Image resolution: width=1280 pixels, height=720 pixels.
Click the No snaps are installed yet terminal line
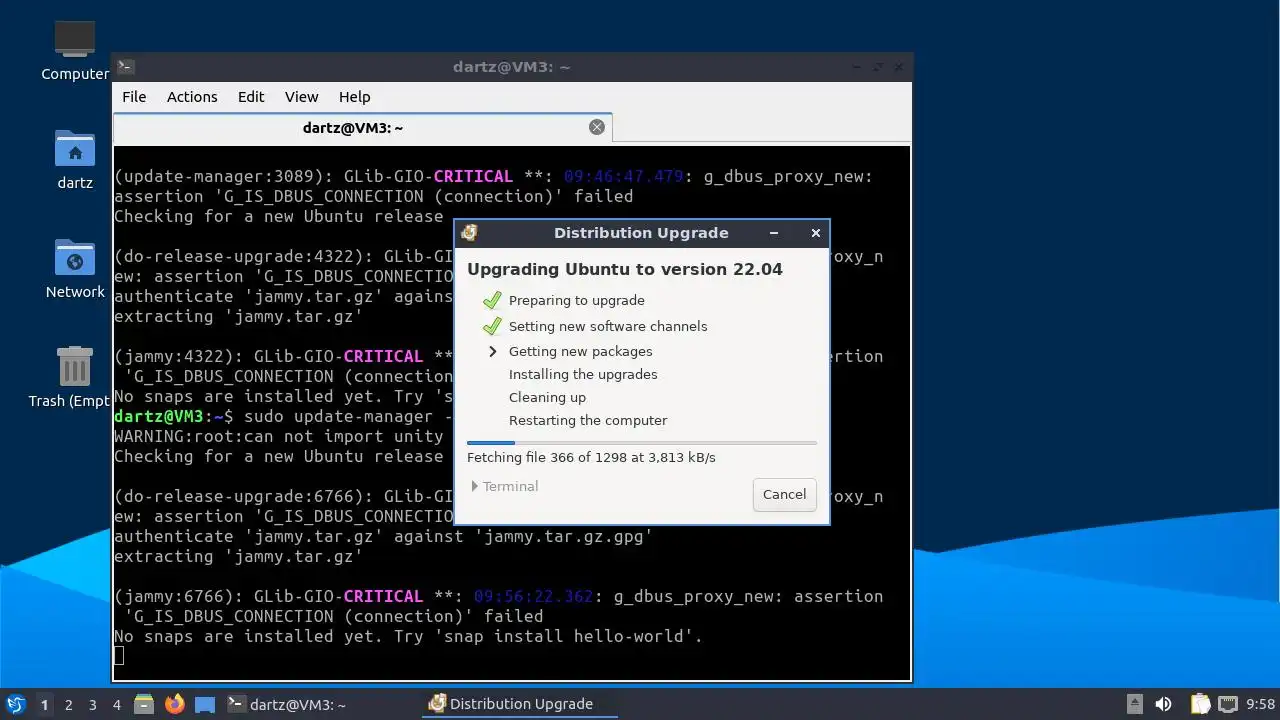(409, 636)
